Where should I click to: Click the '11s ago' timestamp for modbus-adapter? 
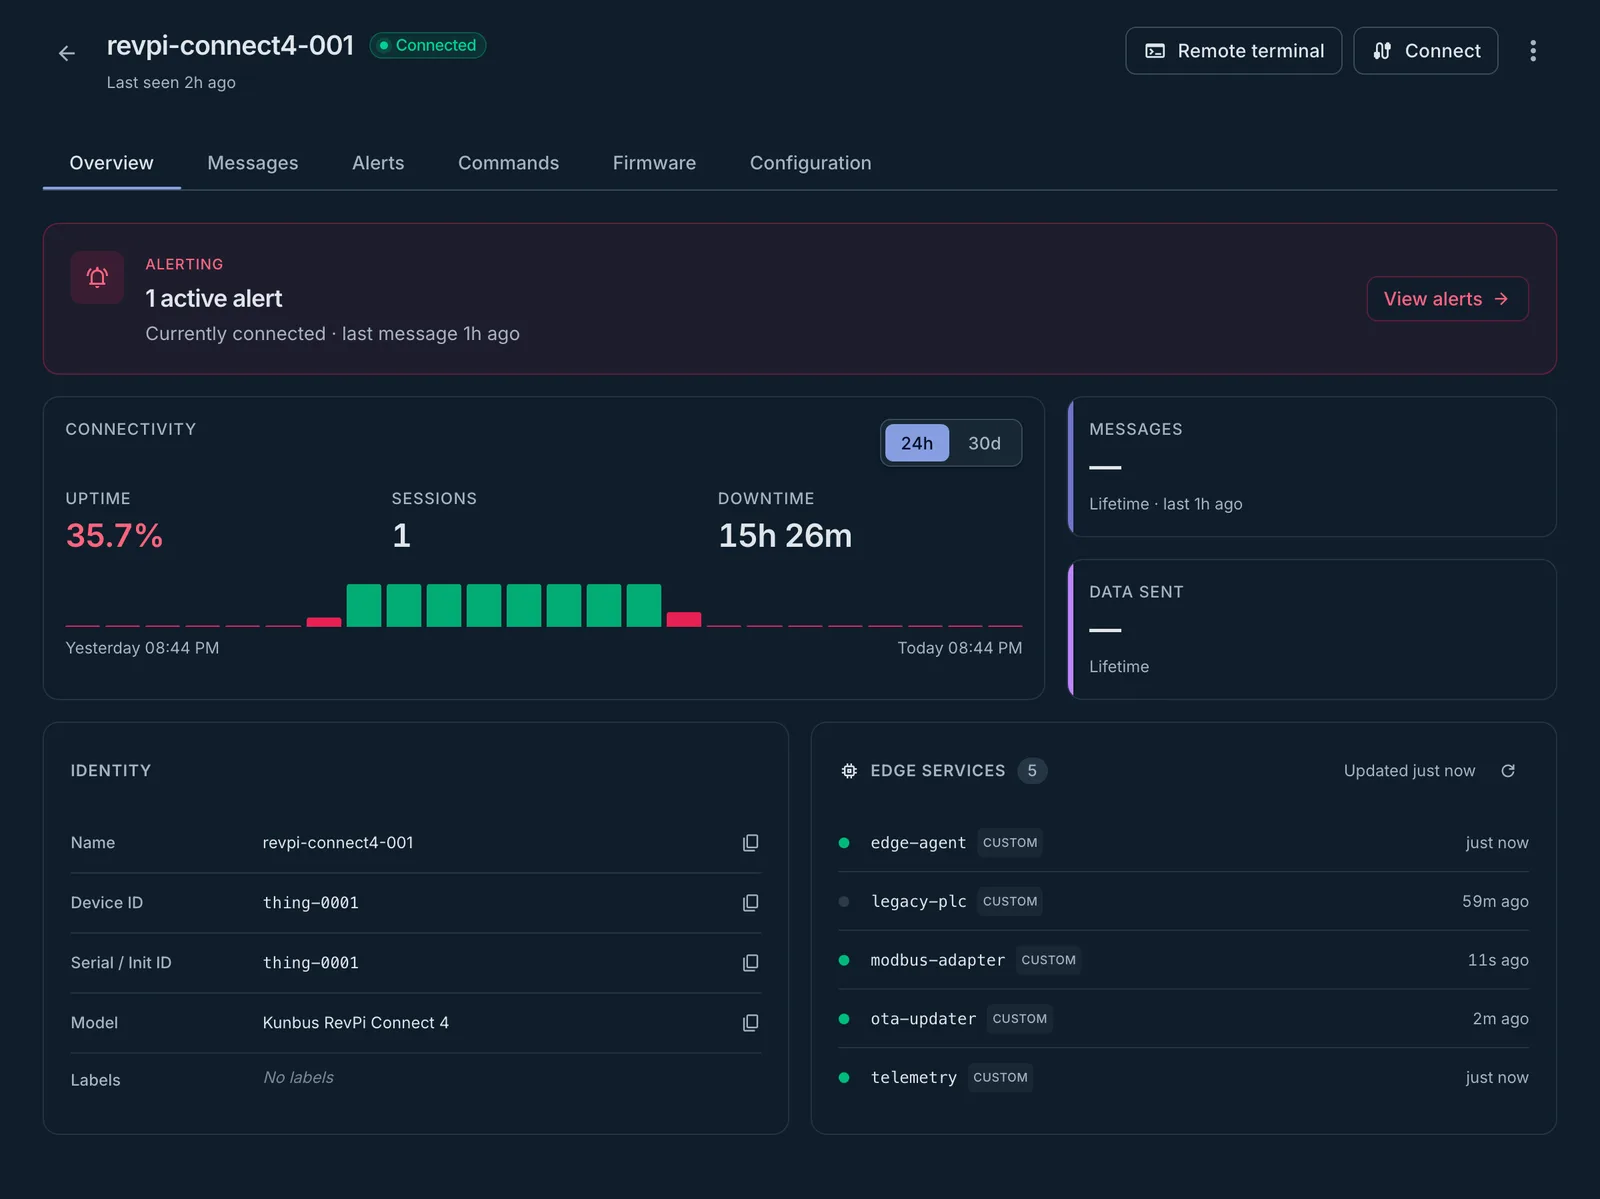pos(1498,960)
